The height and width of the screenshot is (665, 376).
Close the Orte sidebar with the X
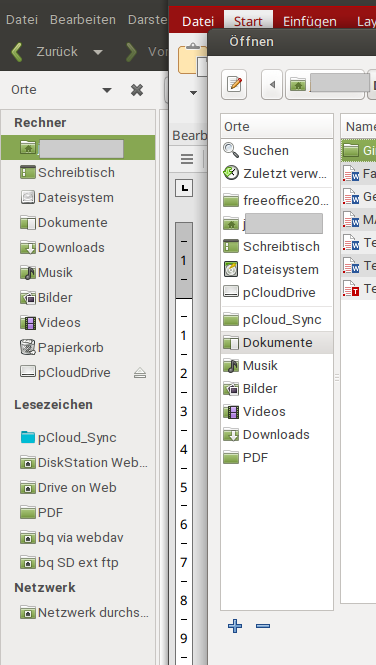click(137, 90)
